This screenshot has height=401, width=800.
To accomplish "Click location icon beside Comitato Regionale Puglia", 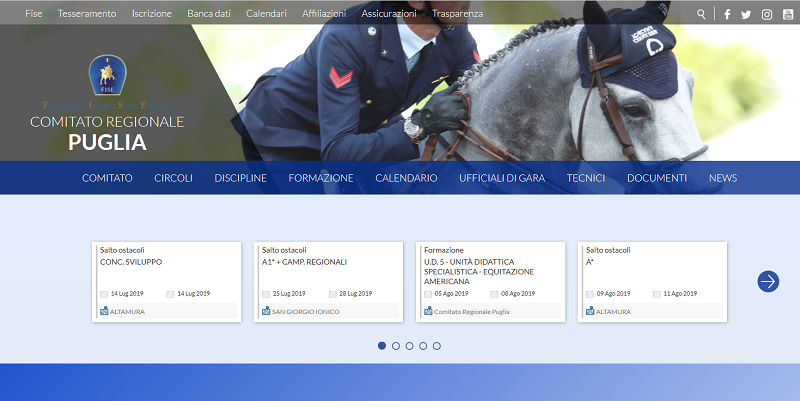I will [428, 311].
